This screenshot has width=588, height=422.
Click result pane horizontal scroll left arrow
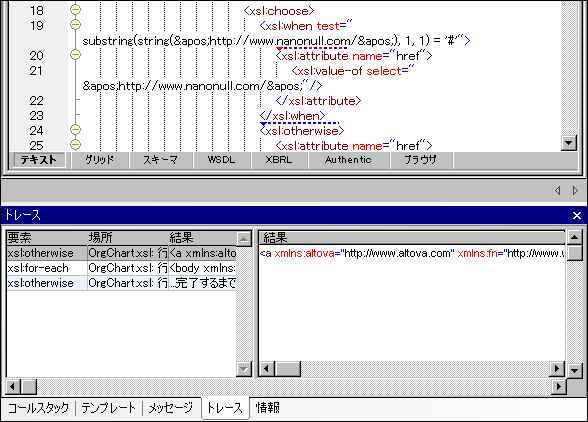[267, 369]
